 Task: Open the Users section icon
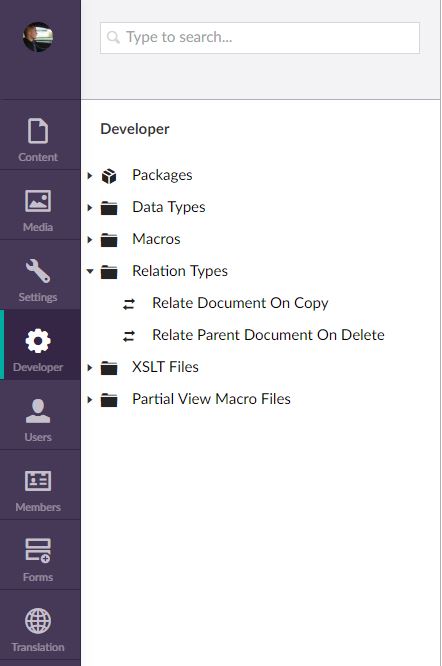(38, 411)
